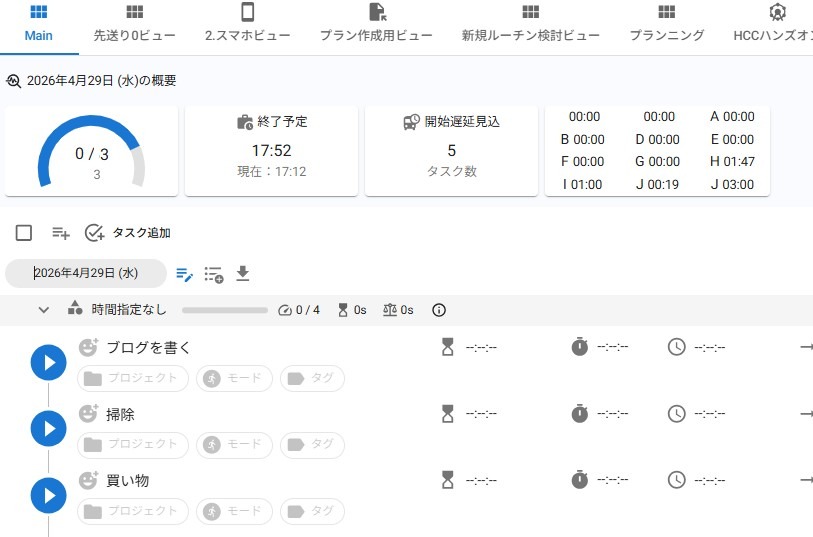The image size is (813, 537).
Task: Click the emoji icon for ブログを書く
Action: tap(89, 347)
